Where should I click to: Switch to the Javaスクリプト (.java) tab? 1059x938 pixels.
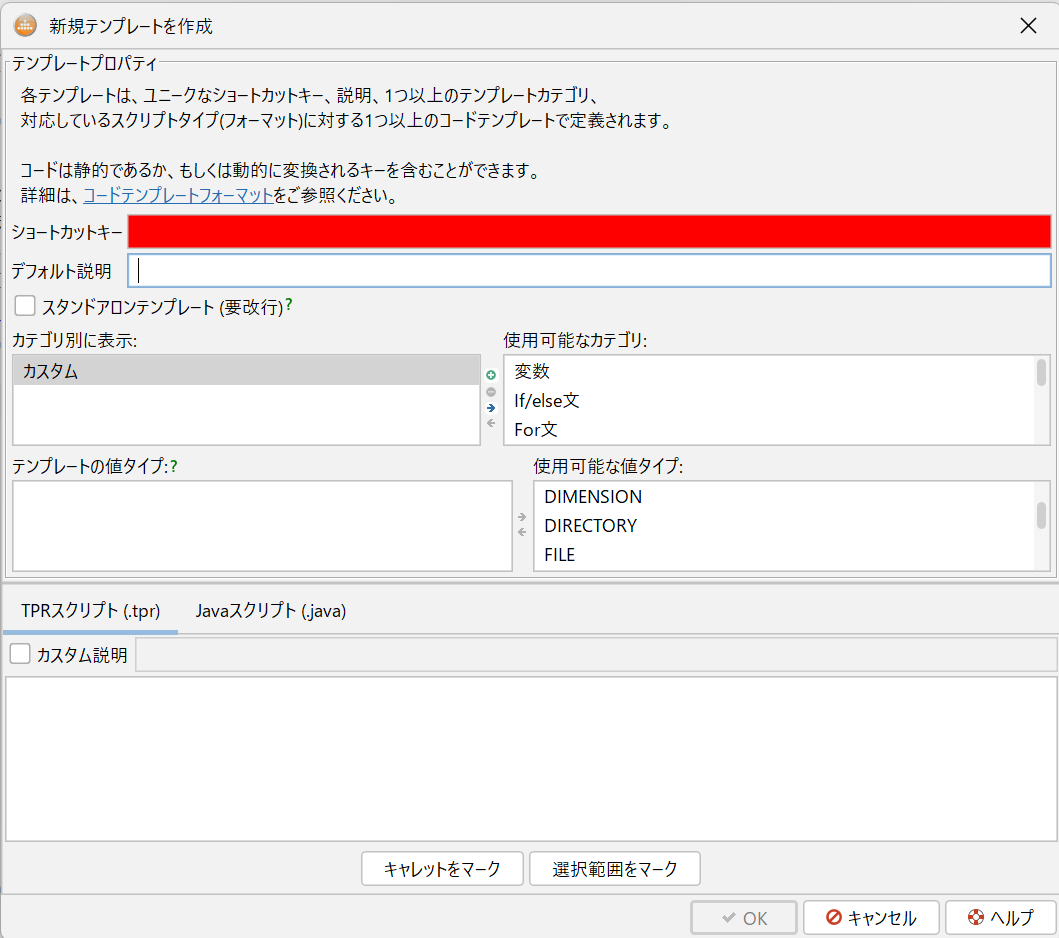(x=269, y=611)
